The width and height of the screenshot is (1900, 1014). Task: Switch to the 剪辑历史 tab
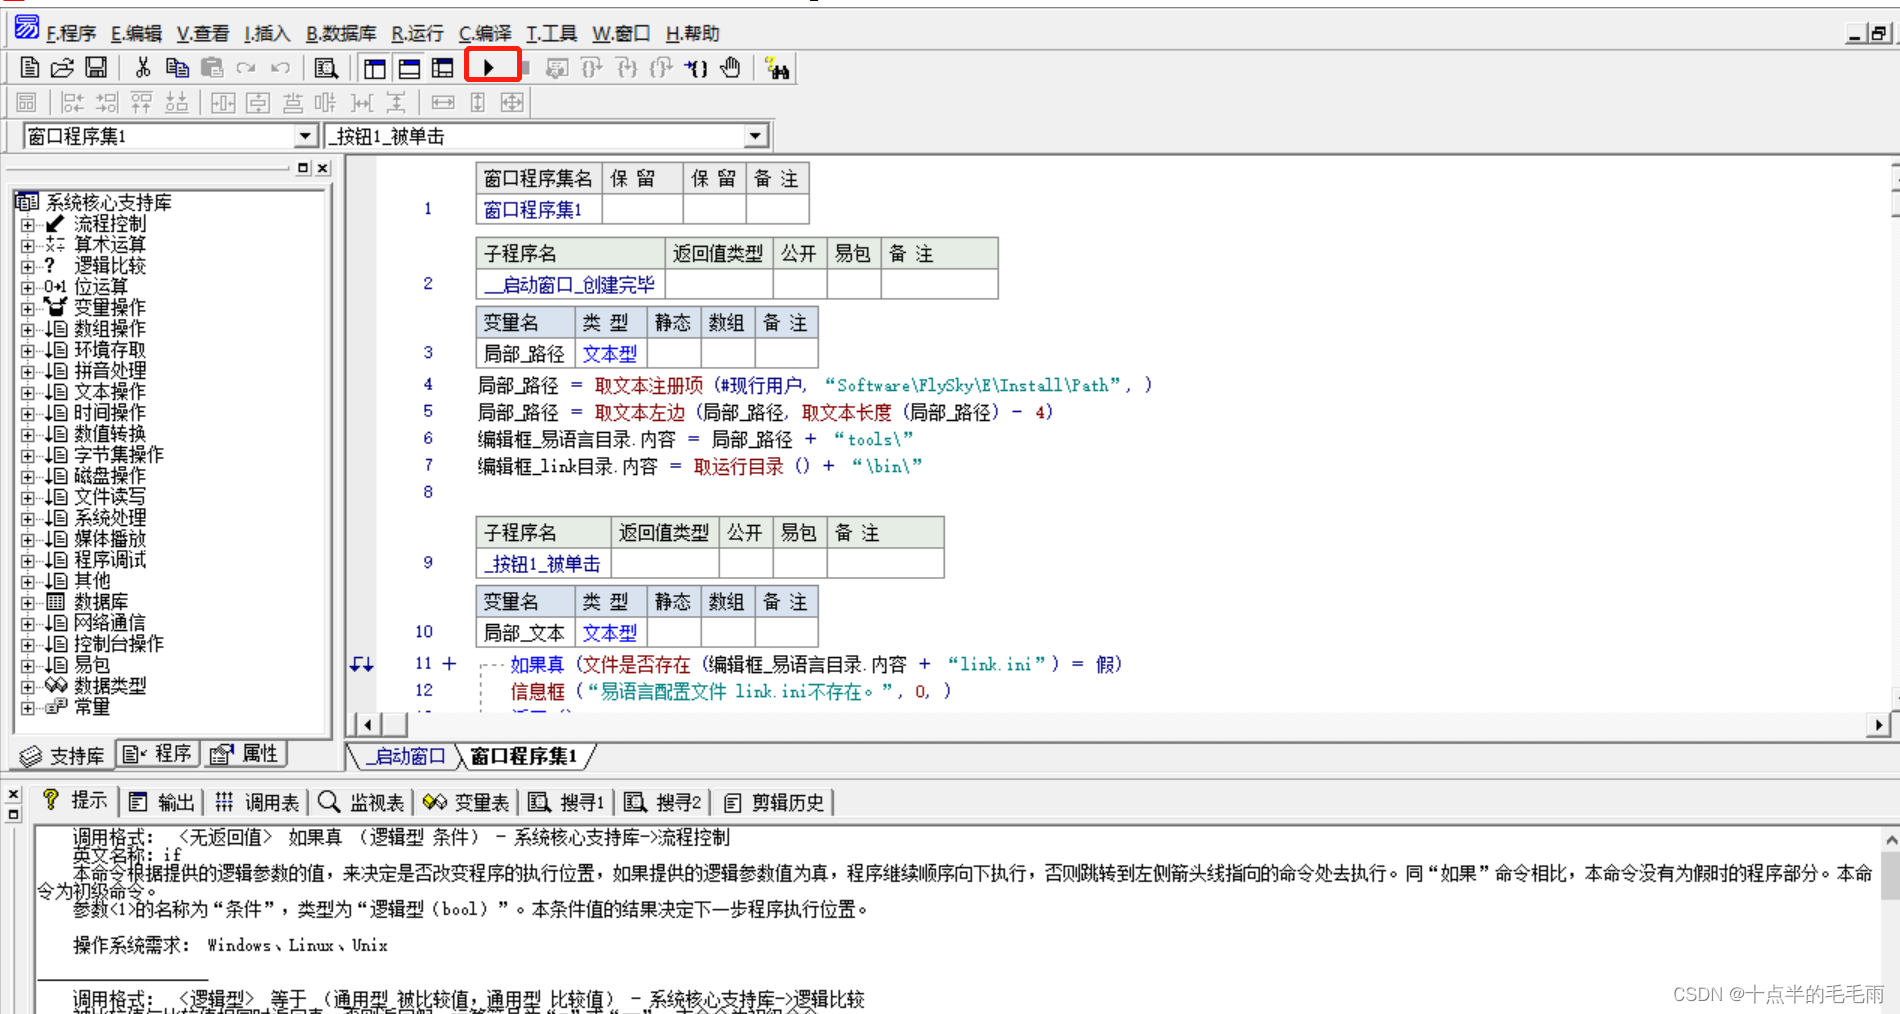pyautogui.click(x=773, y=801)
